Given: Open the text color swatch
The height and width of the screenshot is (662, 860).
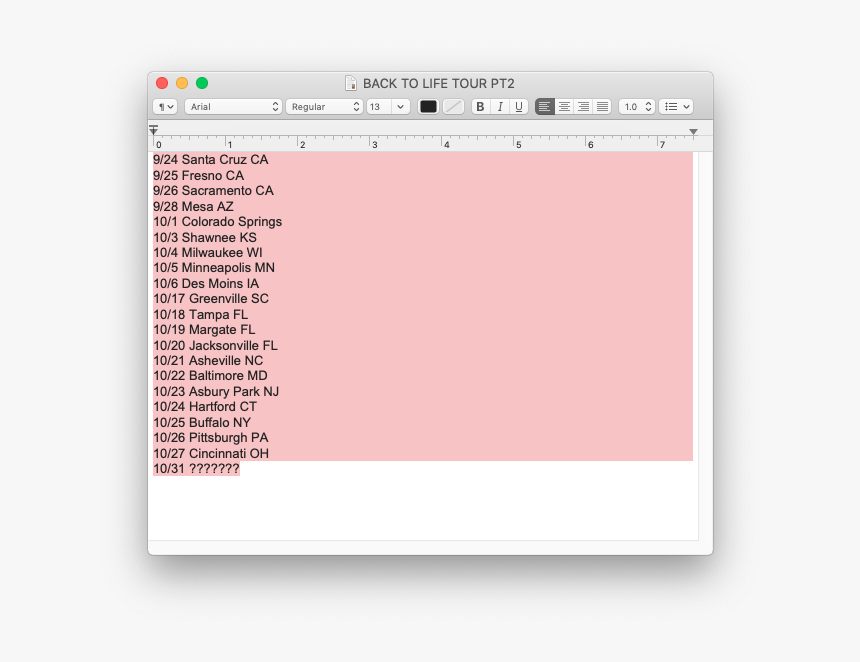Looking at the screenshot, I should point(428,106).
